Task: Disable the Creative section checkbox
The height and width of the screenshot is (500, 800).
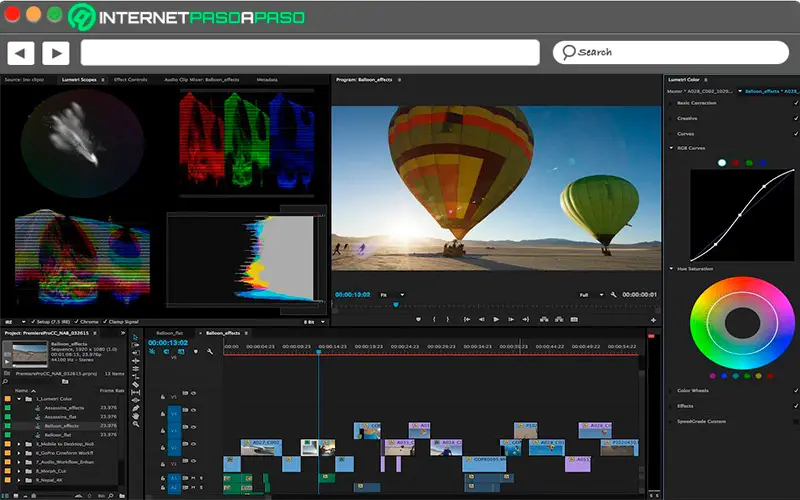Action: (x=795, y=118)
